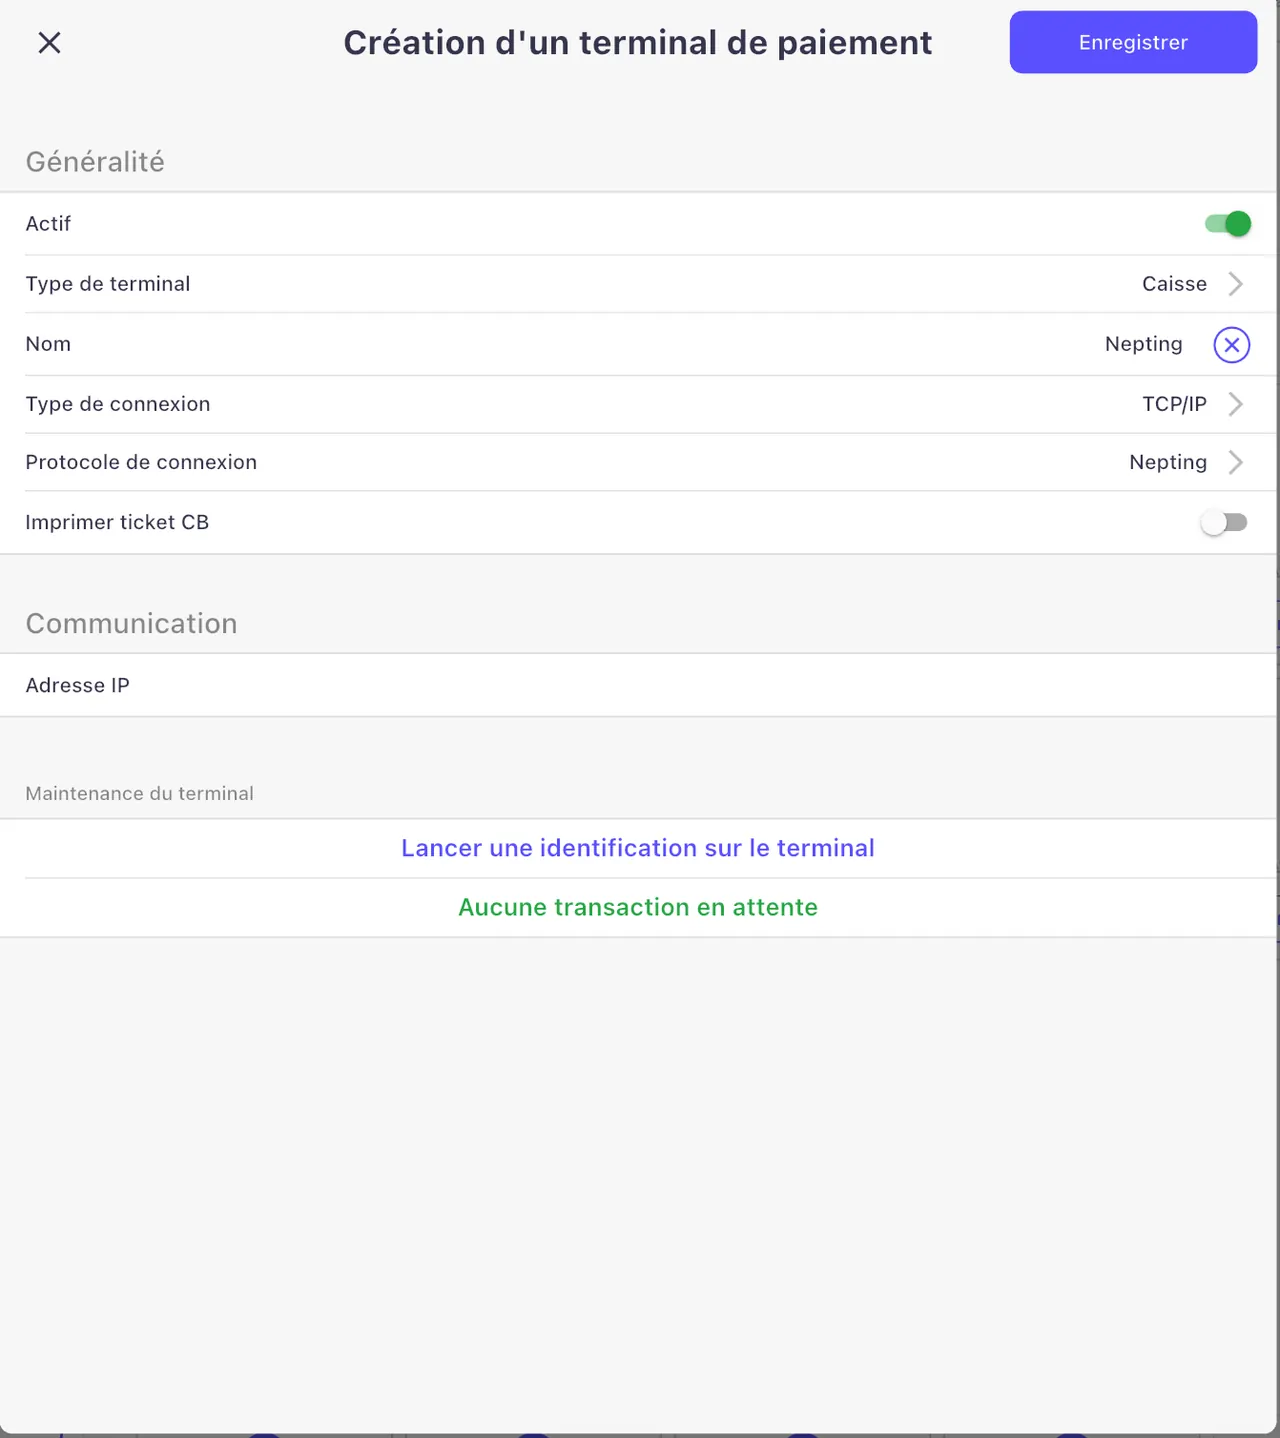Click the Adresse IP label
Image resolution: width=1280 pixels, height=1438 pixels.
click(x=77, y=685)
